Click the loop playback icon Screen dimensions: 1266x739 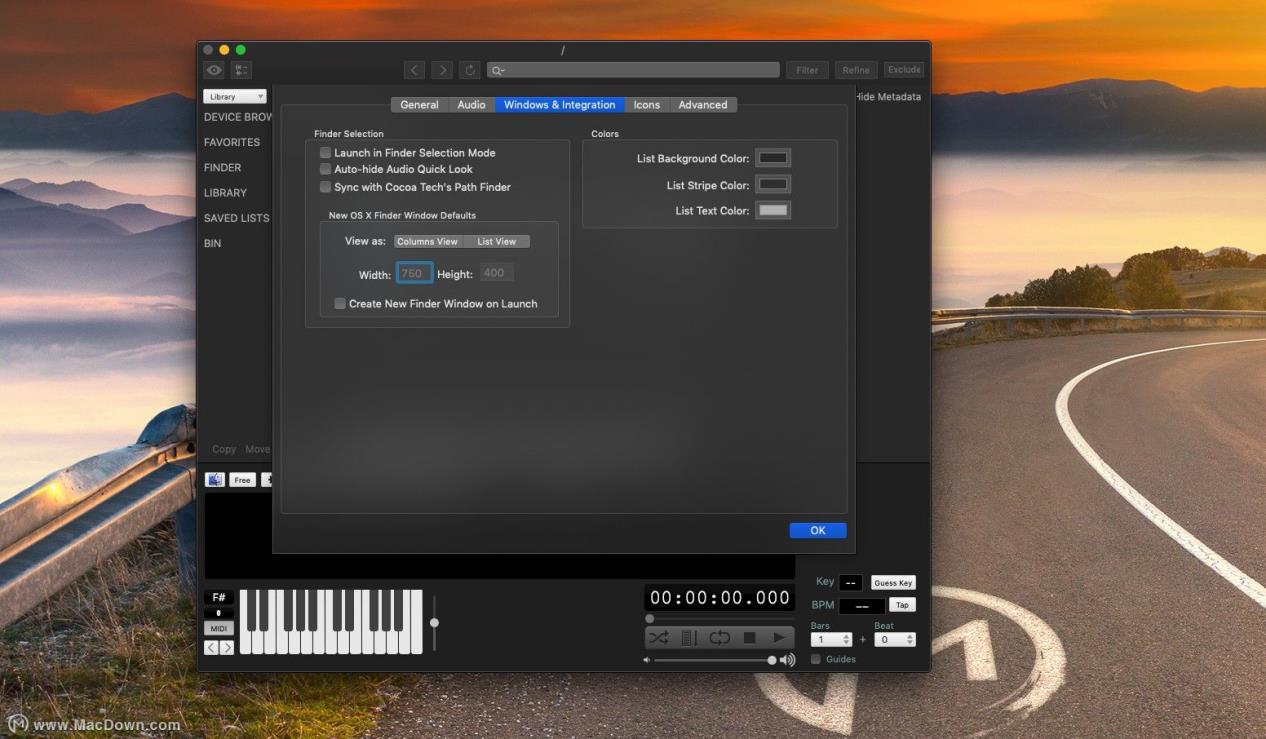point(719,637)
